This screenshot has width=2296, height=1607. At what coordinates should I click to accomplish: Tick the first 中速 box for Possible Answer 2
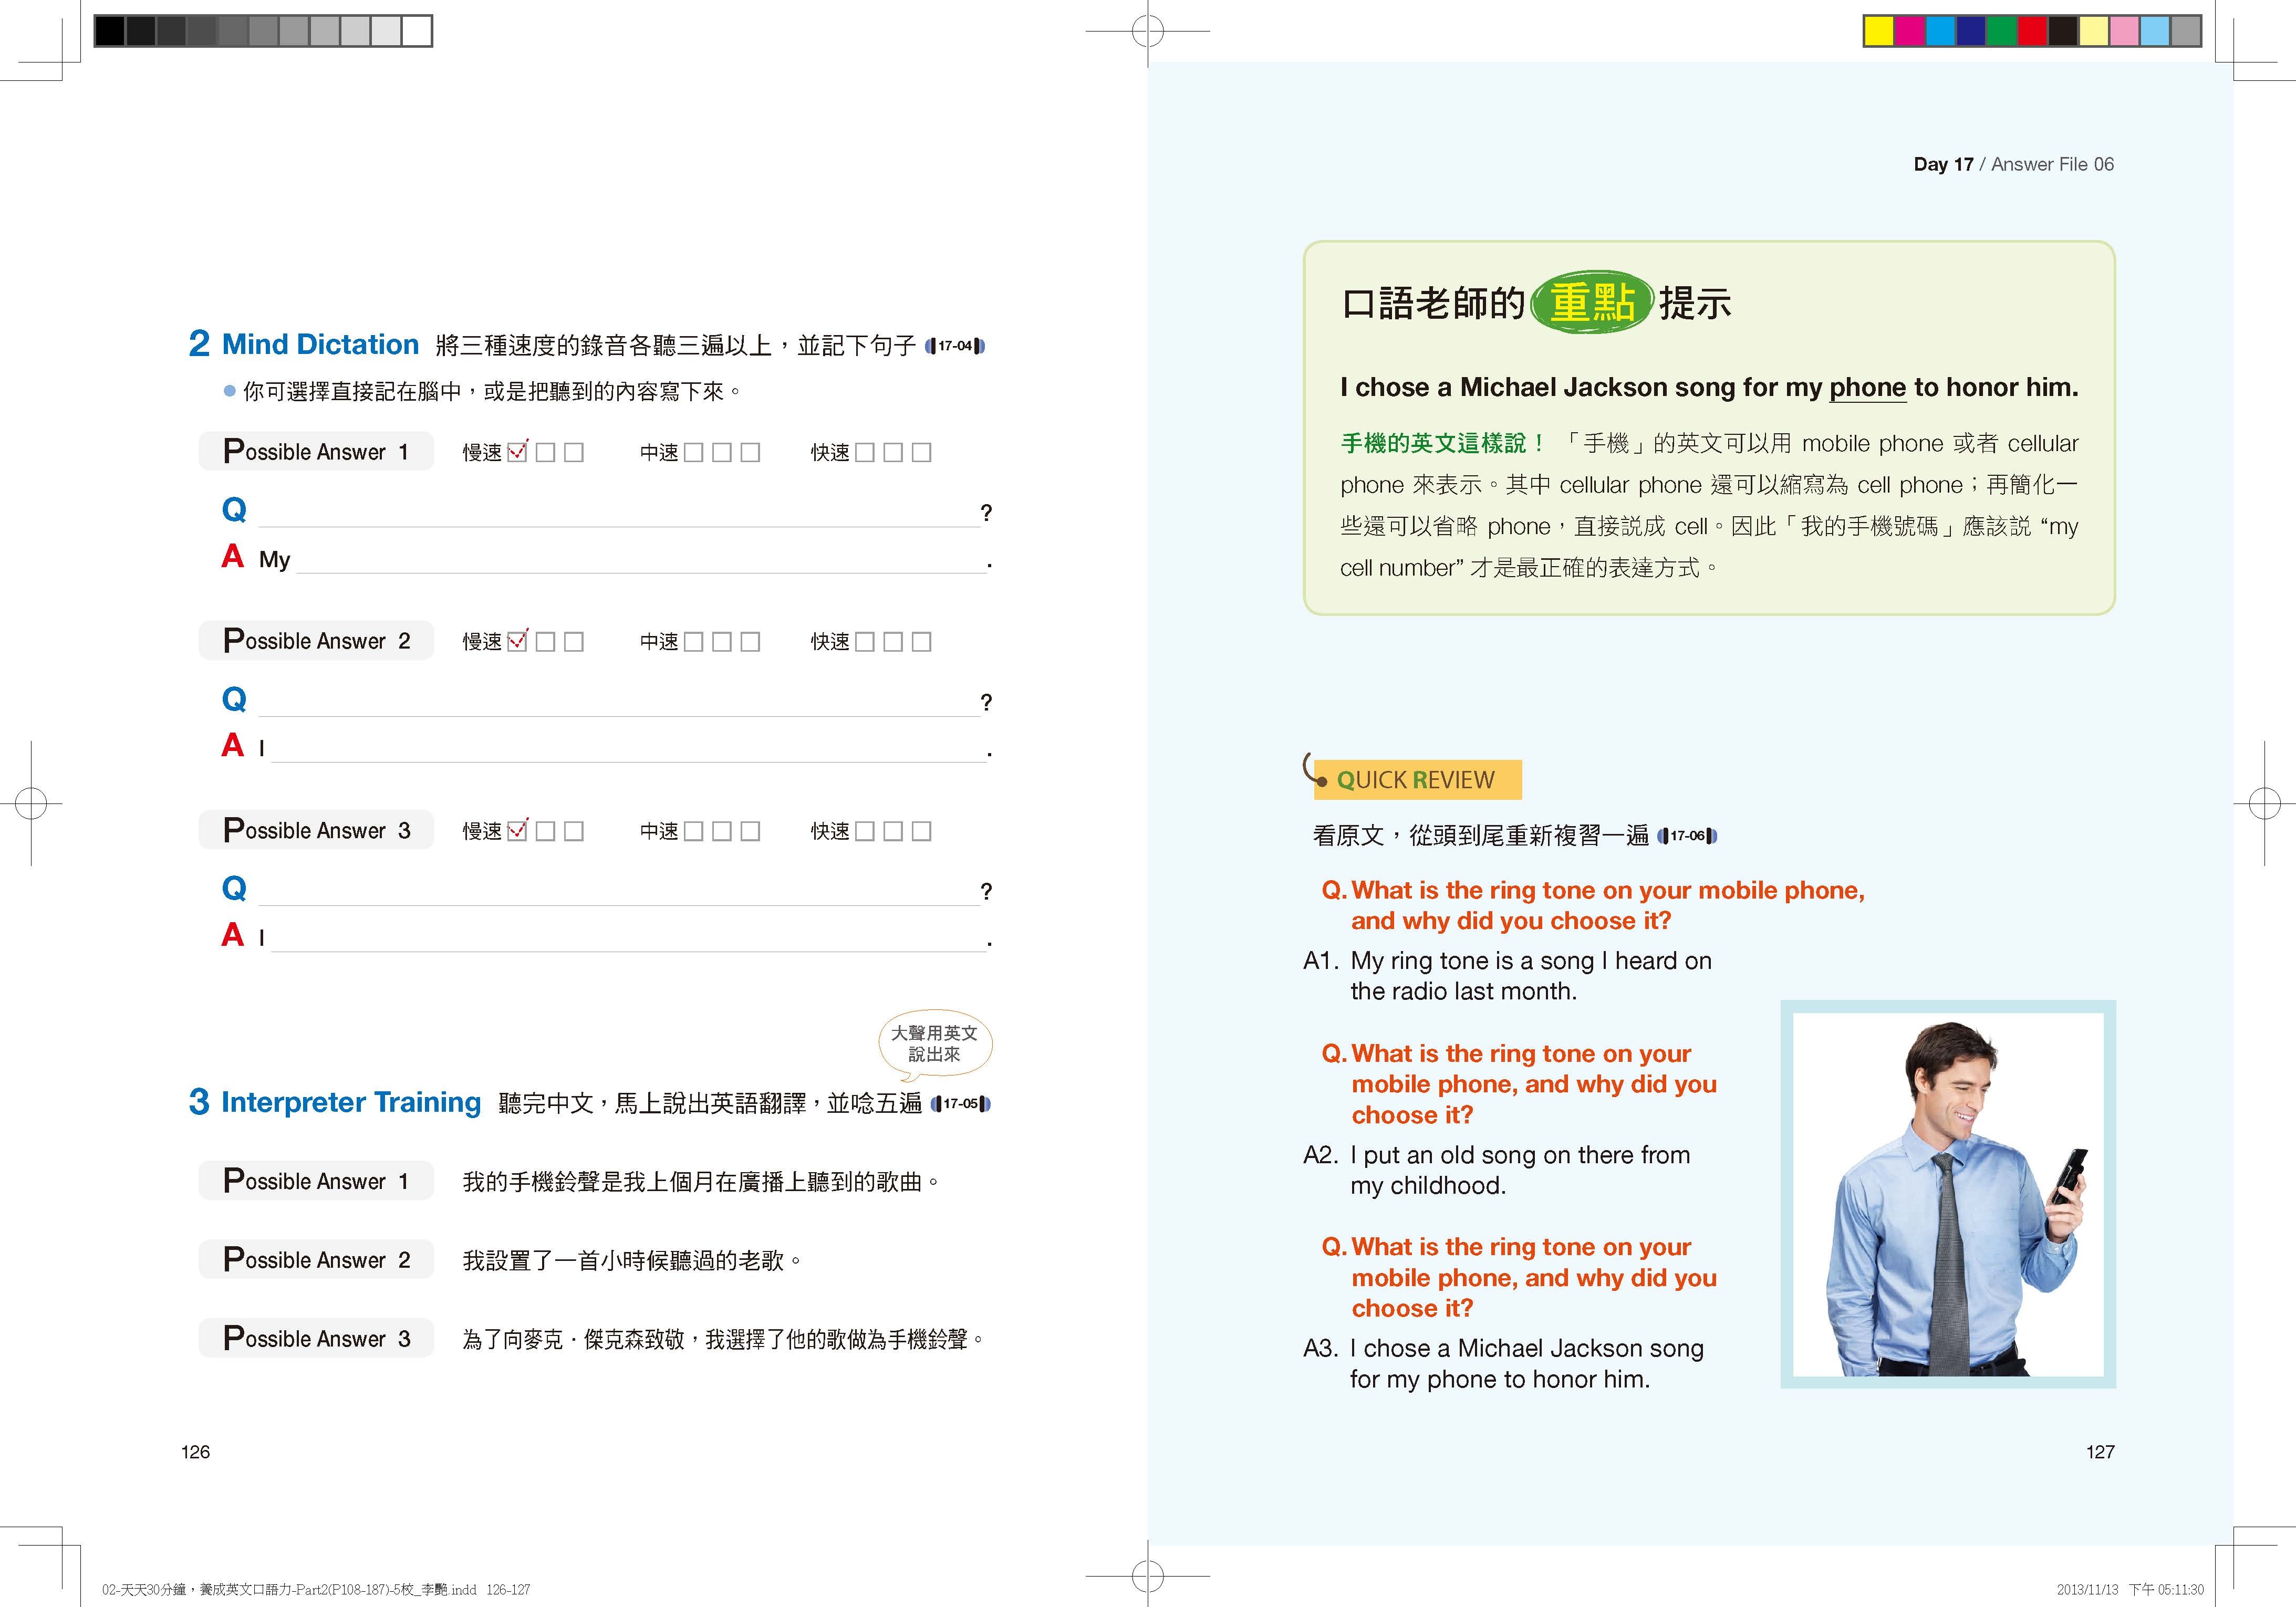click(693, 642)
